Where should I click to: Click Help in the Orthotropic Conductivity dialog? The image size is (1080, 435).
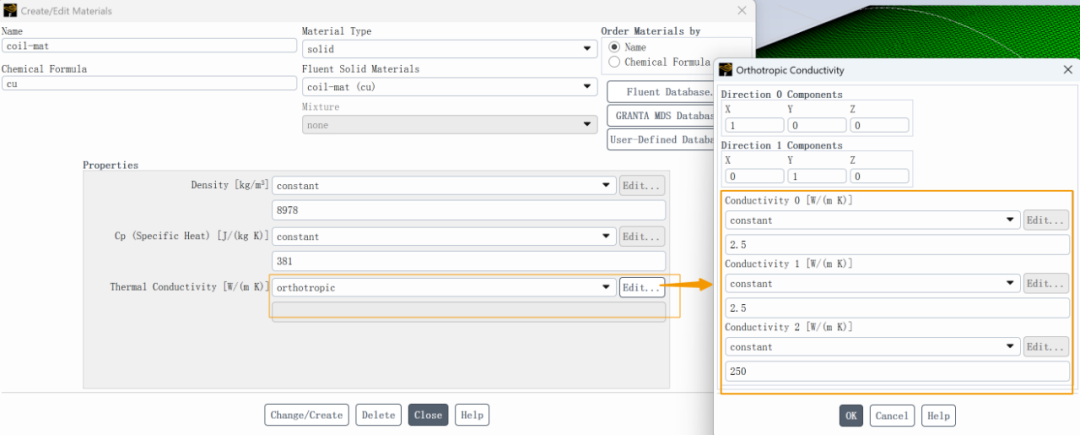click(939, 416)
